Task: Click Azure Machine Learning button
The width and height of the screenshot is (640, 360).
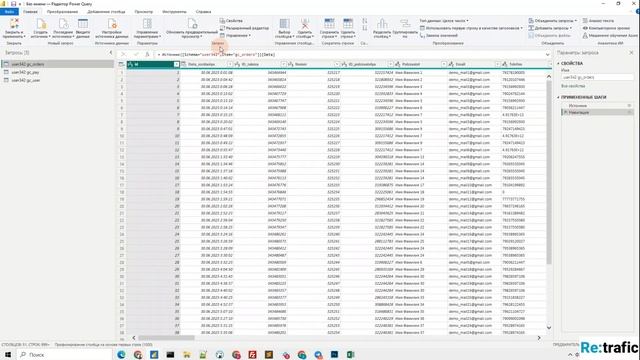Action: [x=610, y=36]
